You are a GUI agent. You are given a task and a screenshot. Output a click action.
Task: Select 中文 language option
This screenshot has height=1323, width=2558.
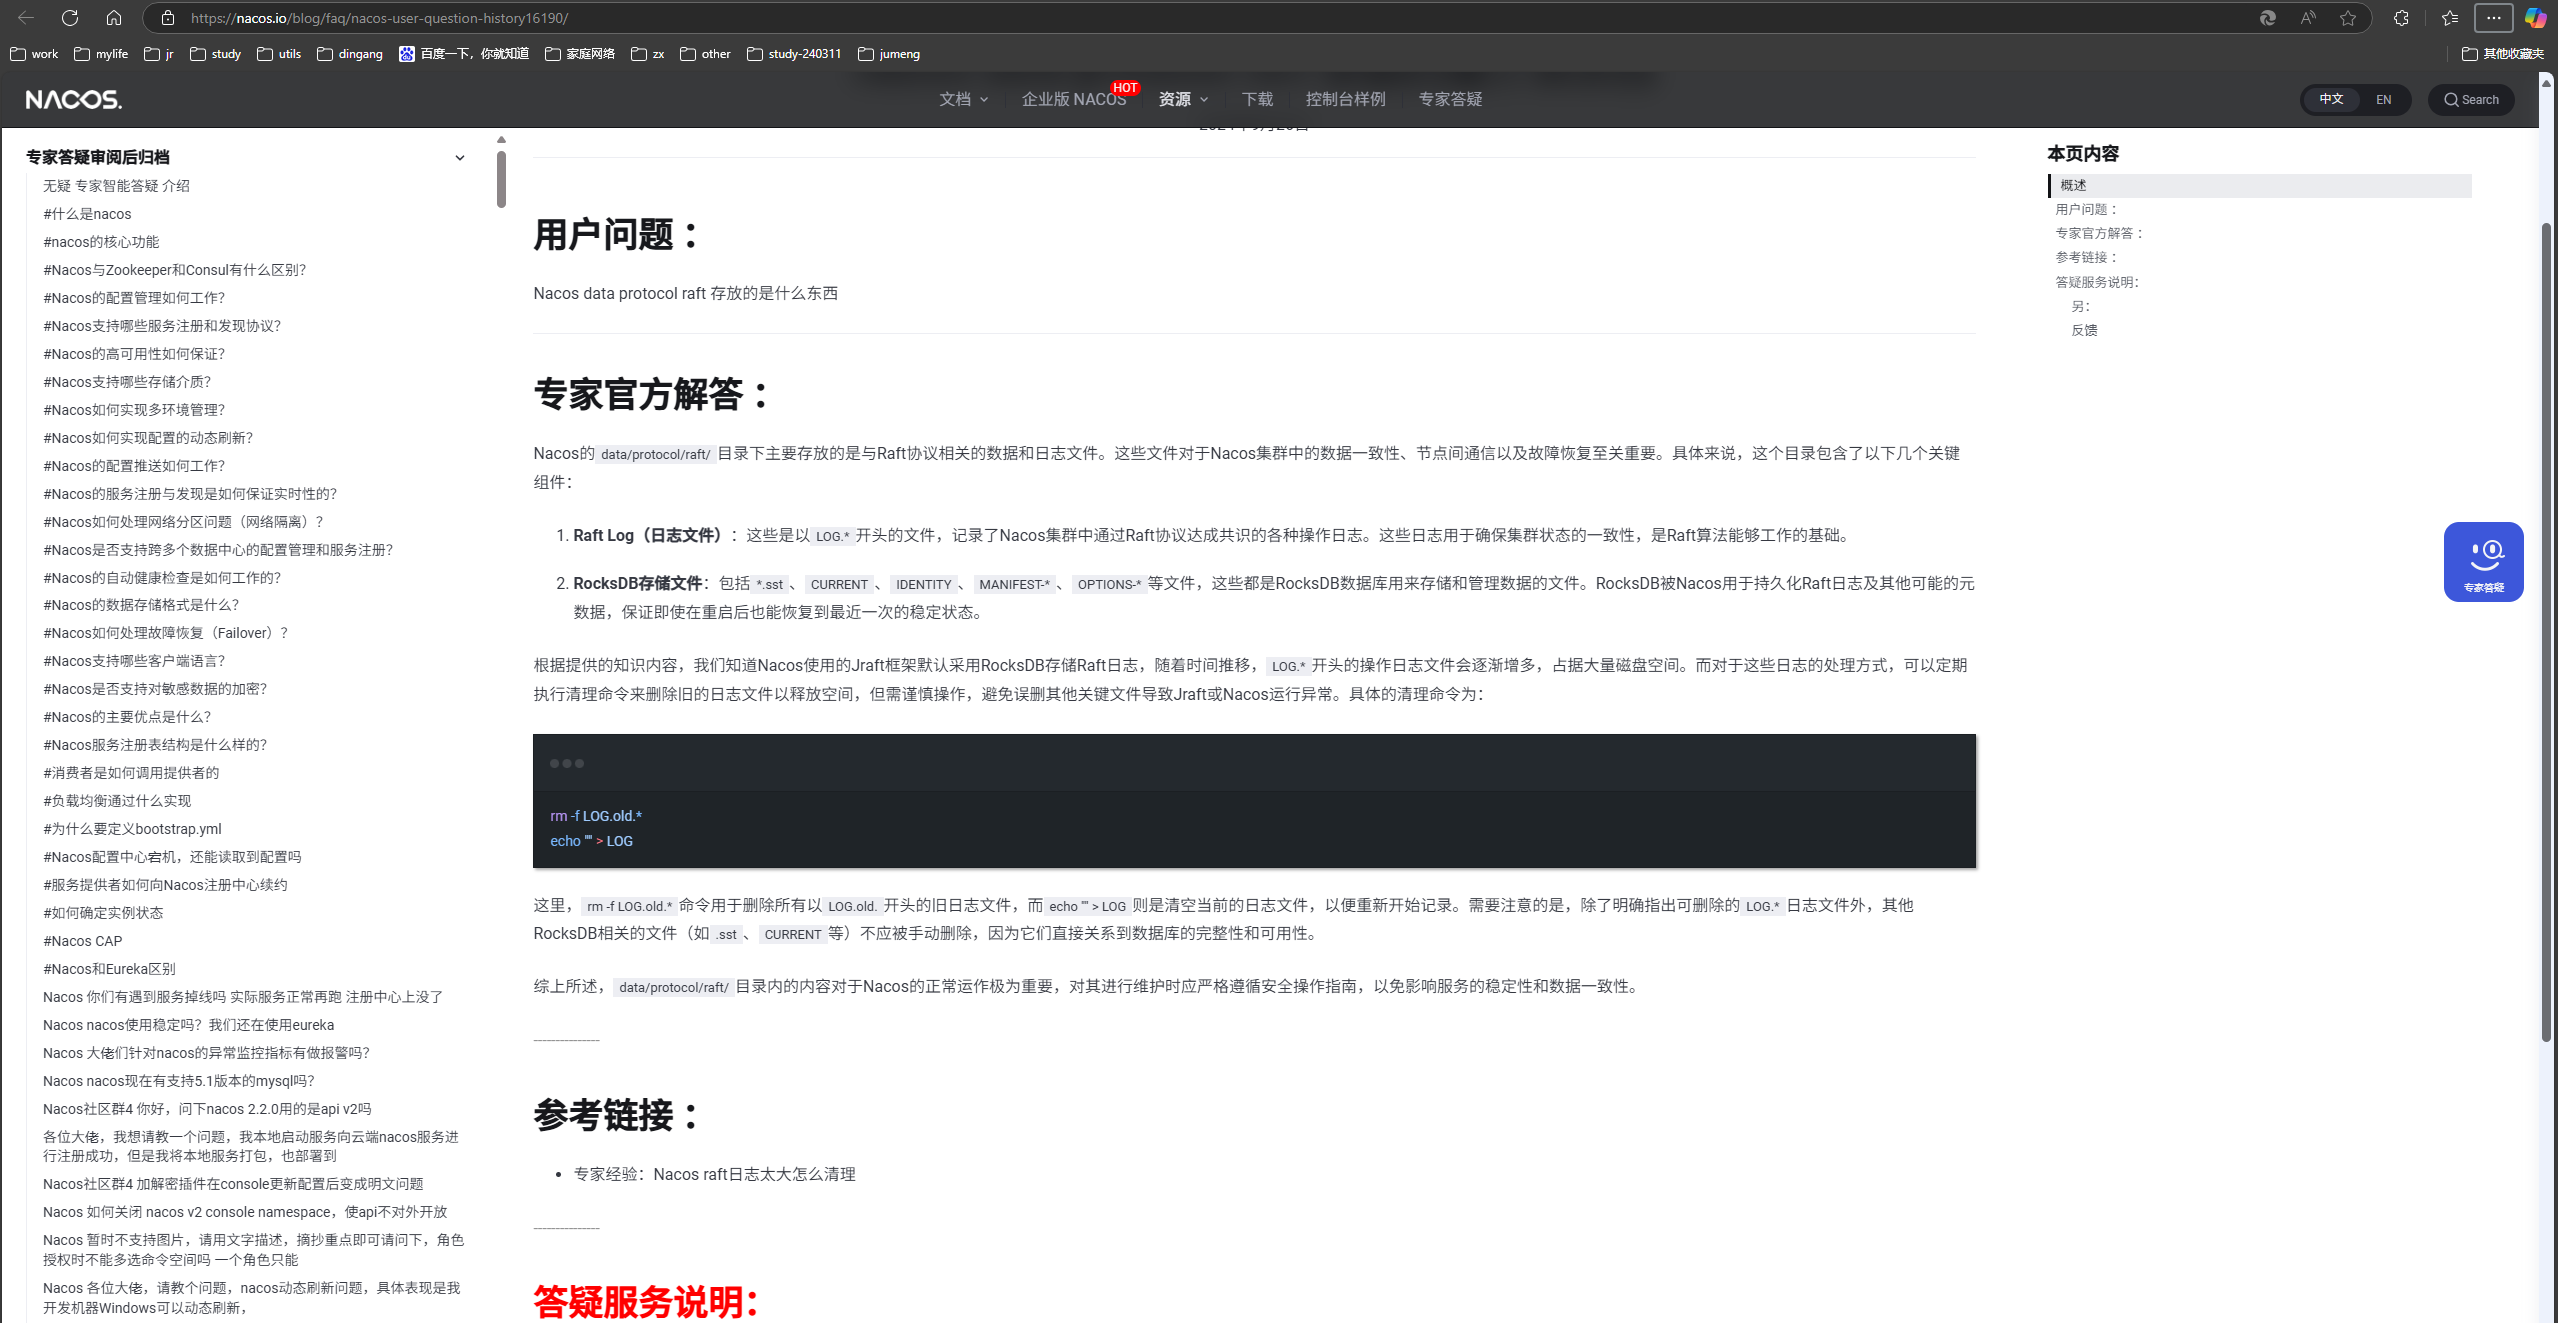pos(2331,99)
